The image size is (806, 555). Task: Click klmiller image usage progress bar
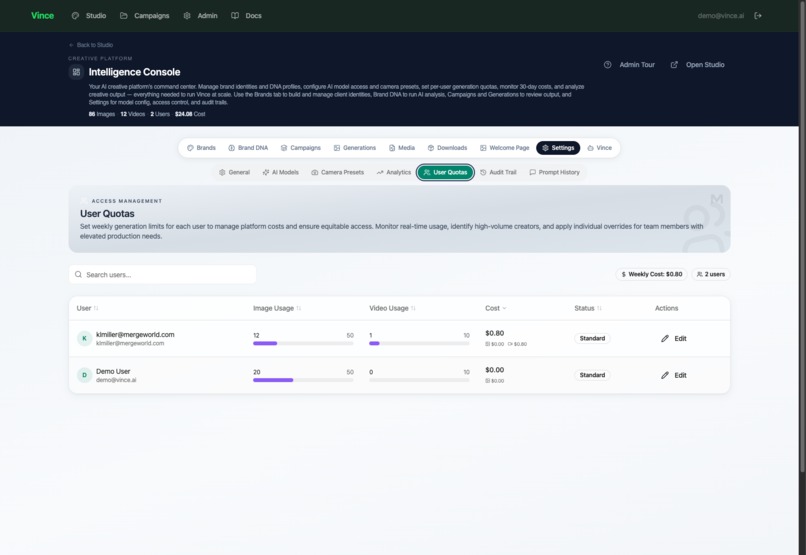[x=303, y=343]
